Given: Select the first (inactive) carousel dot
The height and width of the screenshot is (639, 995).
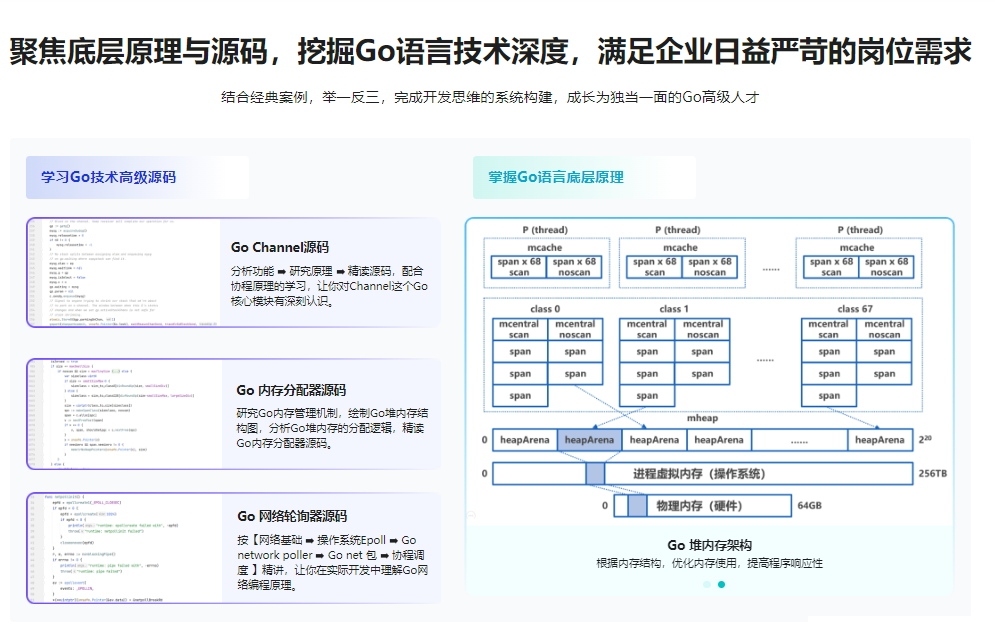Looking at the screenshot, I should pos(706,584).
